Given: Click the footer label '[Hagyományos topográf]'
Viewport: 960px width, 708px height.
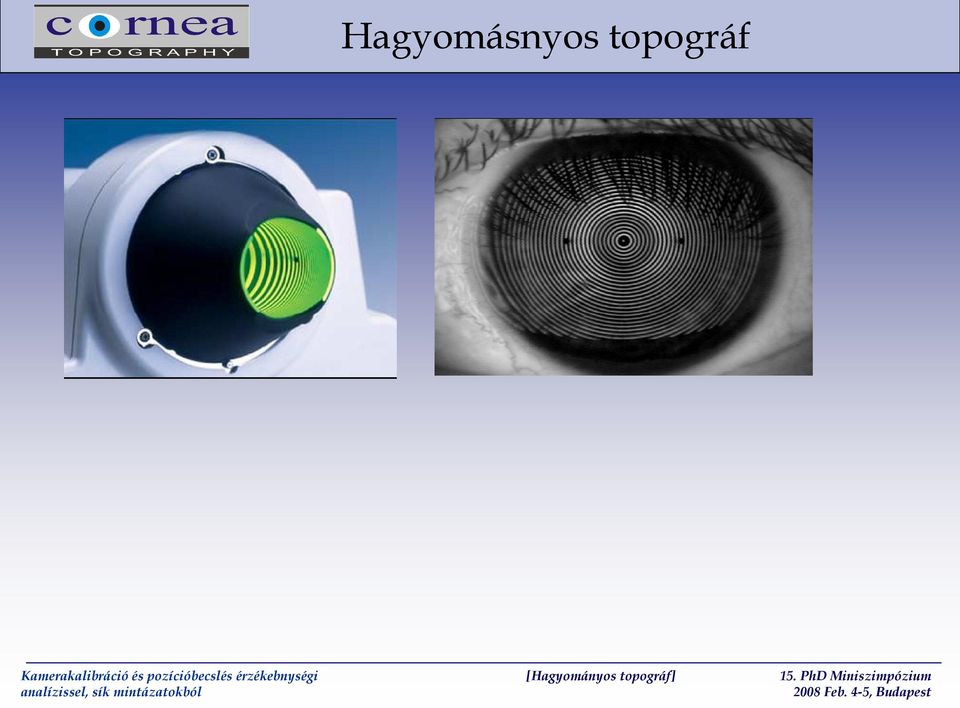Looking at the screenshot, I should pos(601,676).
